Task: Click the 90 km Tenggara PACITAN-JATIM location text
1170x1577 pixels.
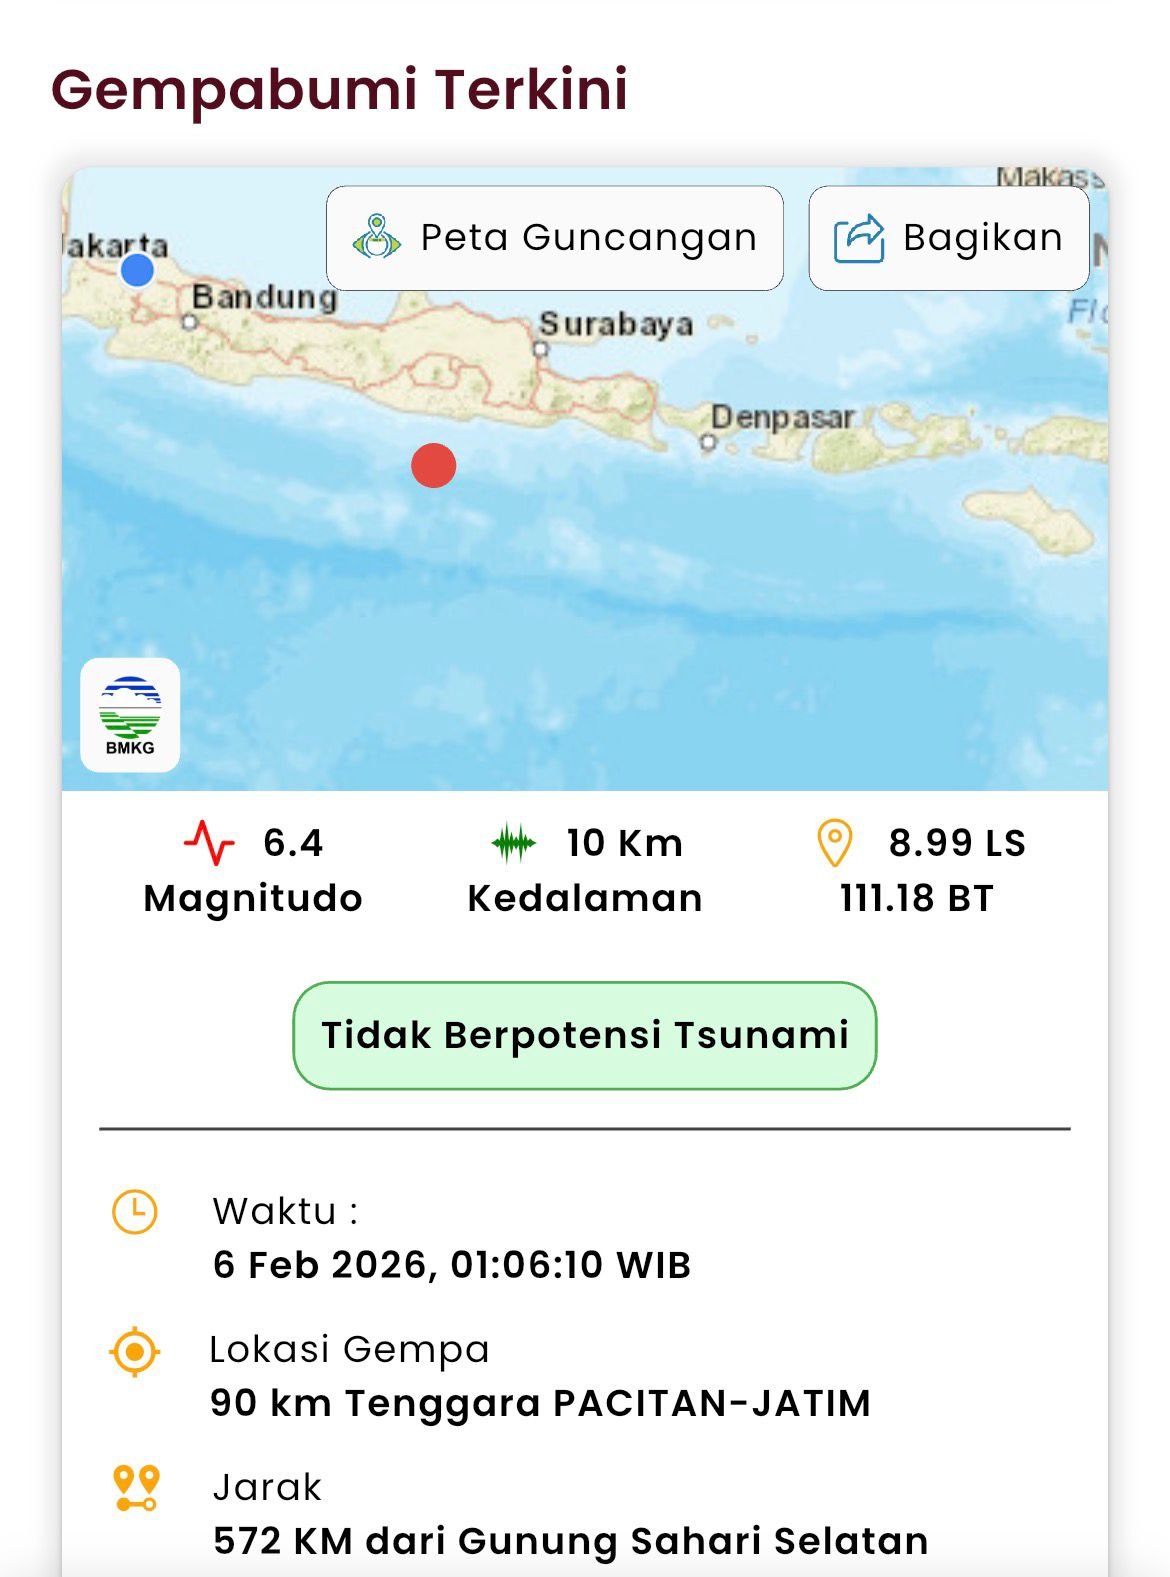Action: (540, 1403)
